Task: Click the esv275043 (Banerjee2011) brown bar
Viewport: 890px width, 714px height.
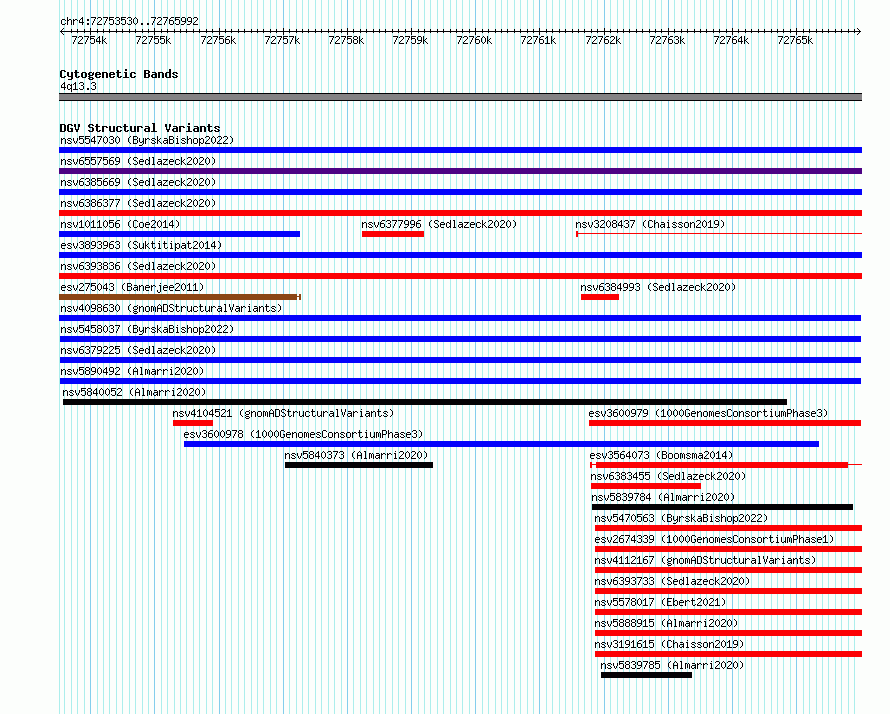Action: pos(179,297)
